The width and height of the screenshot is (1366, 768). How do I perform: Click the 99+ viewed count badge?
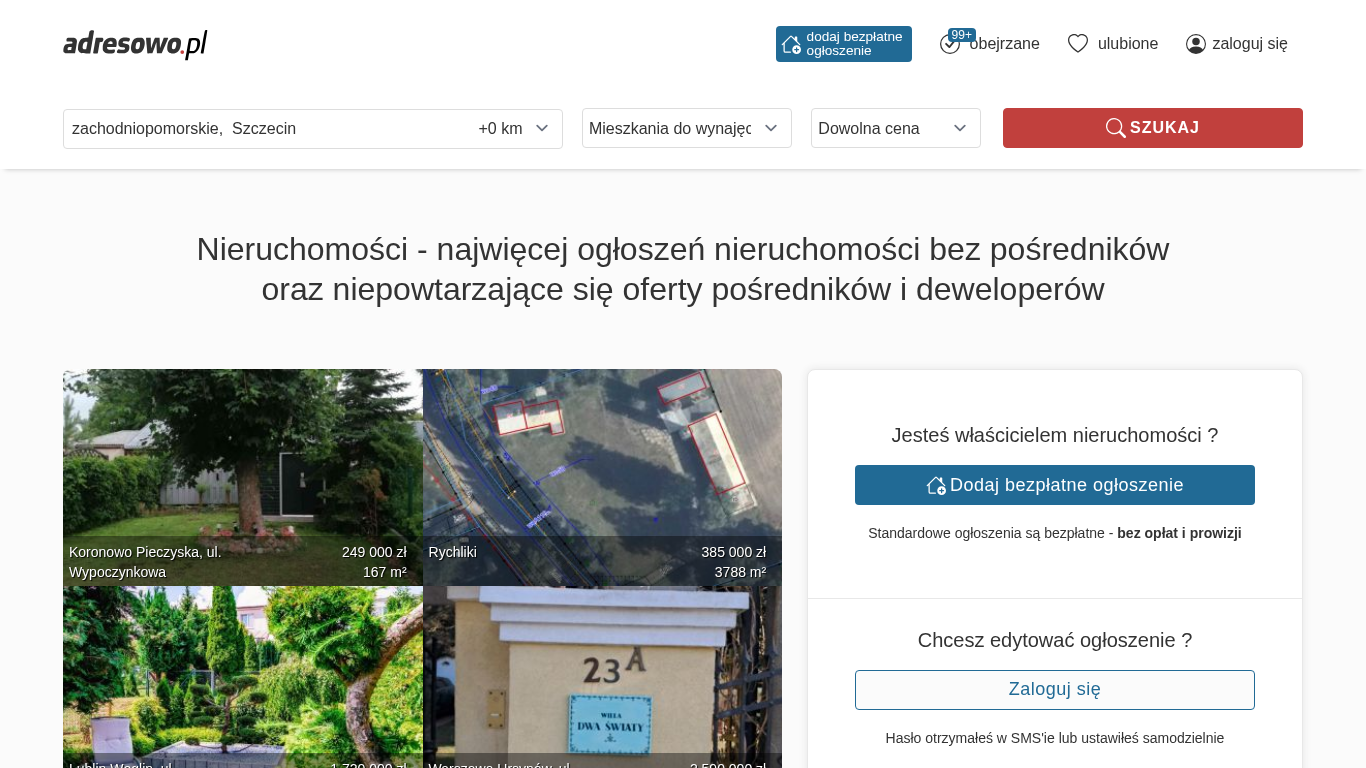961,35
